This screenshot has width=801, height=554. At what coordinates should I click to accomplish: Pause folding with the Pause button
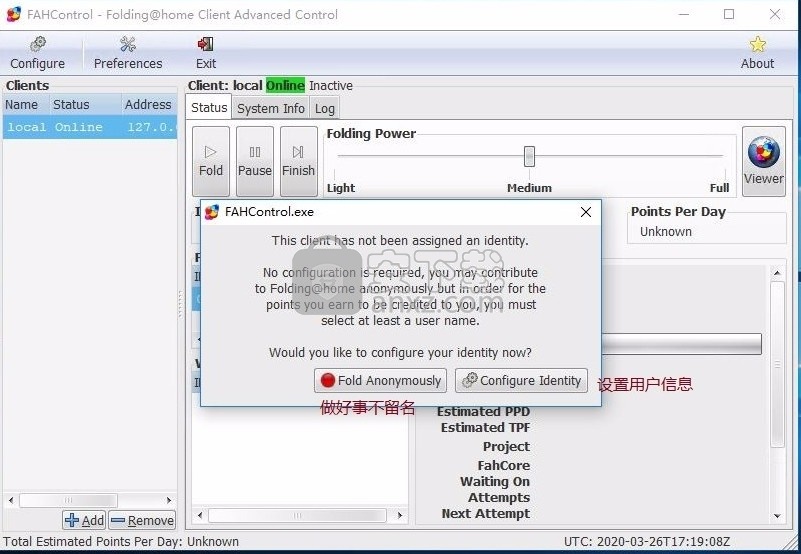pyautogui.click(x=255, y=161)
